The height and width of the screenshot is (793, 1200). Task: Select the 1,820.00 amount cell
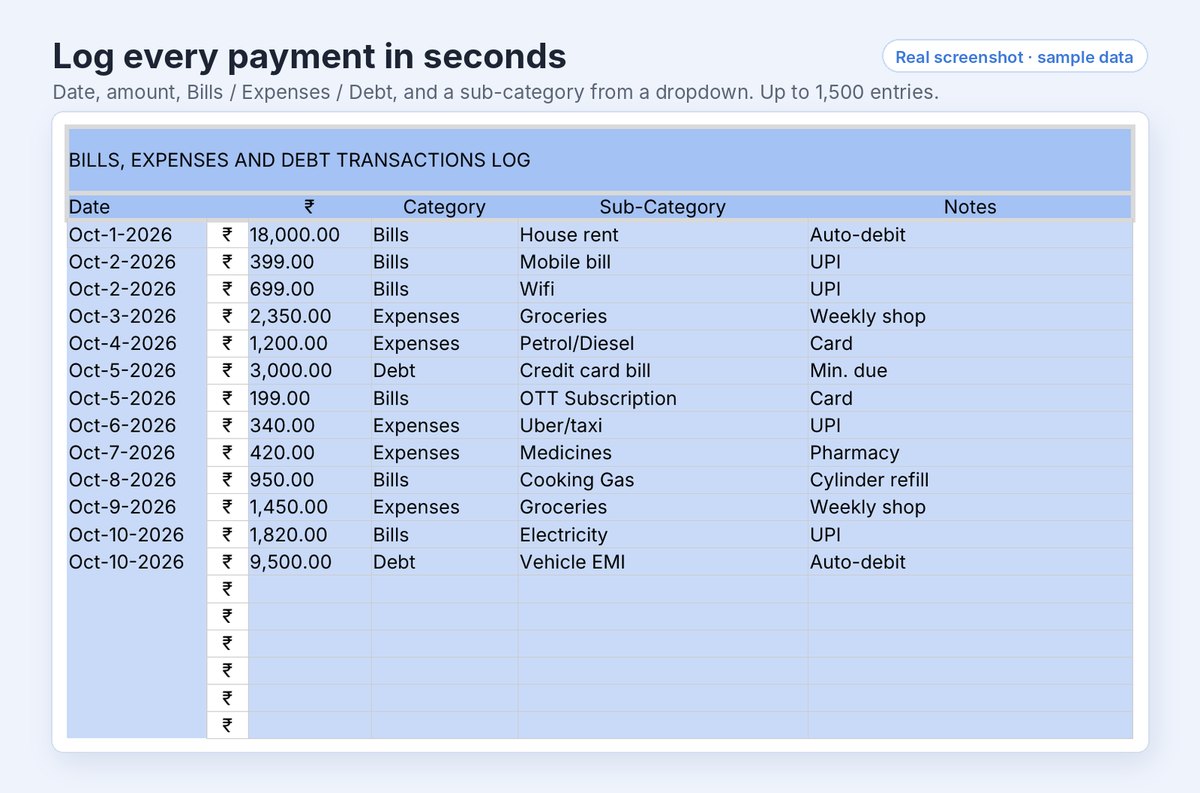click(x=309, y=535)
